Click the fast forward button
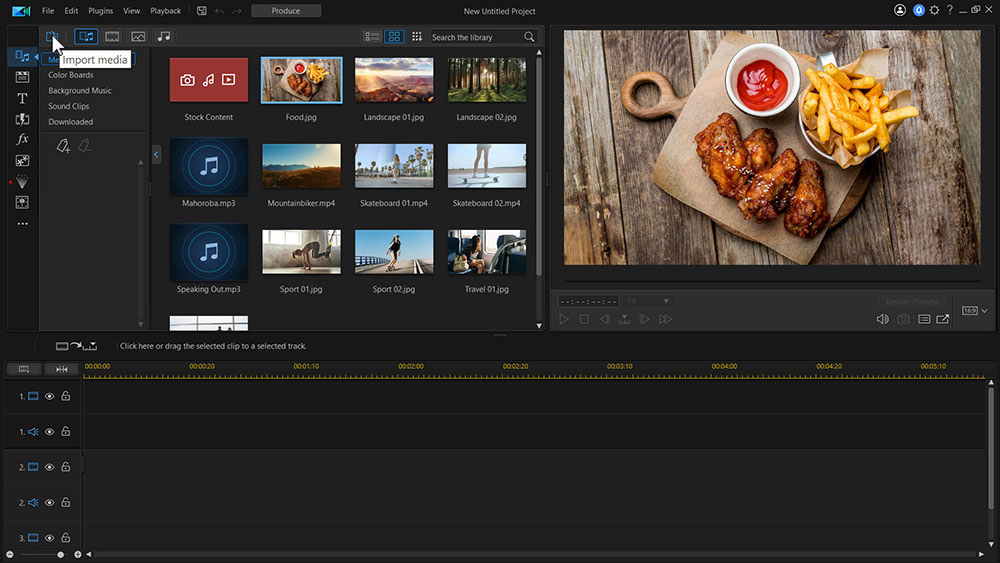This screenshot has width=1000, height=563. click(x=665, y=319)
